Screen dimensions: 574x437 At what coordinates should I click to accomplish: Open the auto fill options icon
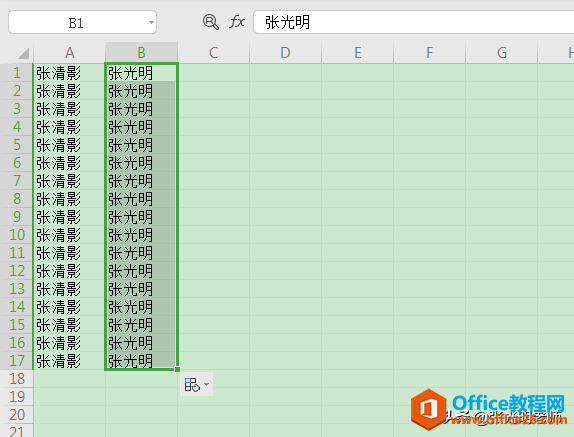click(192, 385)
